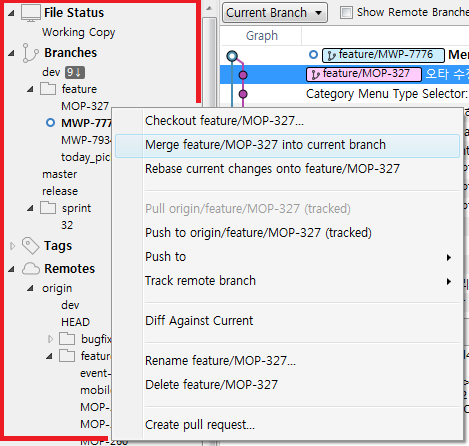The image size is (469, 446).
Task: Click the dev branch behind-count badge
Action: (75, 72)
